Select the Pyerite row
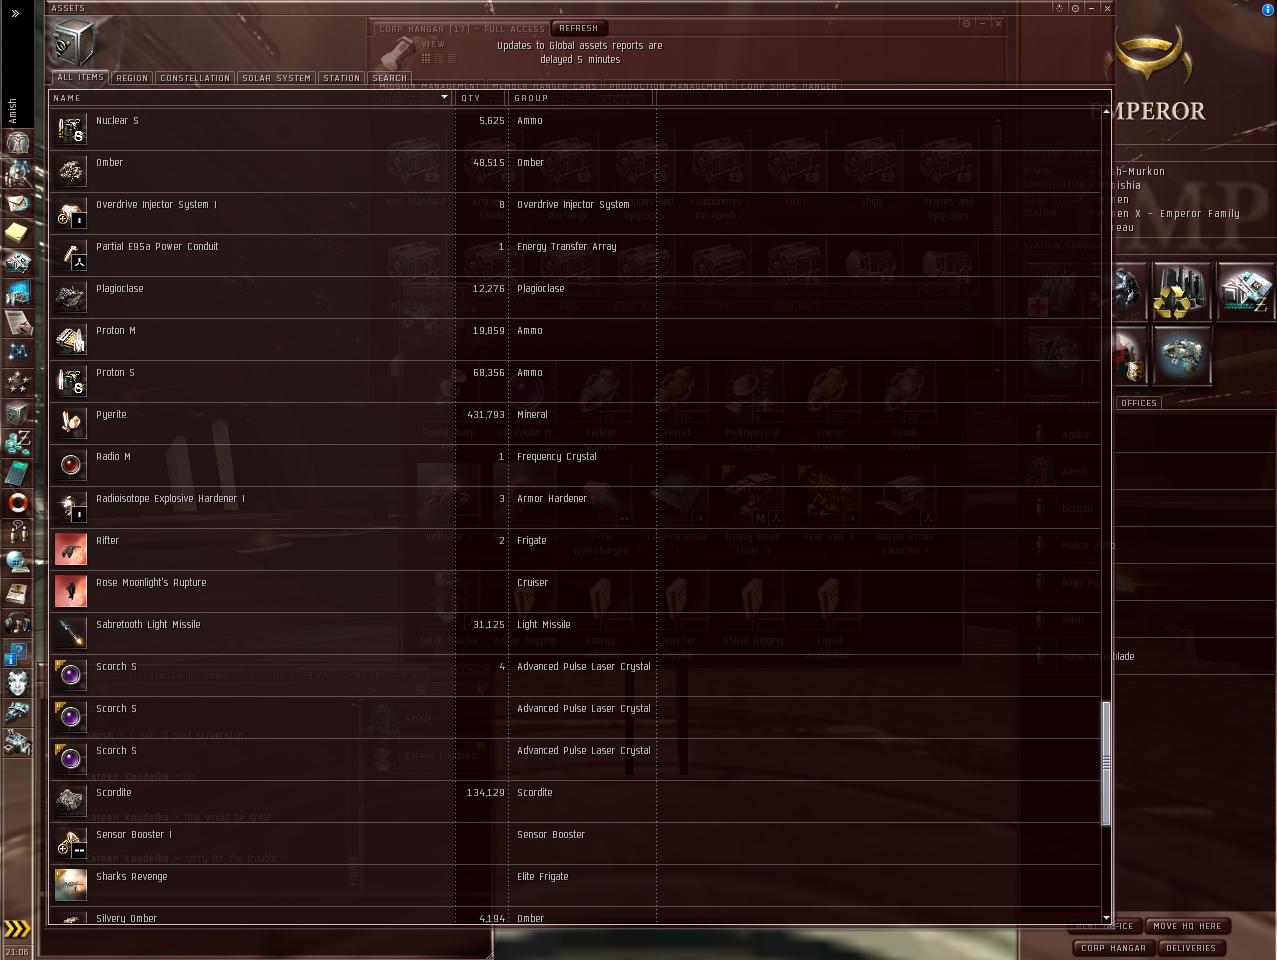 [575, 423]
